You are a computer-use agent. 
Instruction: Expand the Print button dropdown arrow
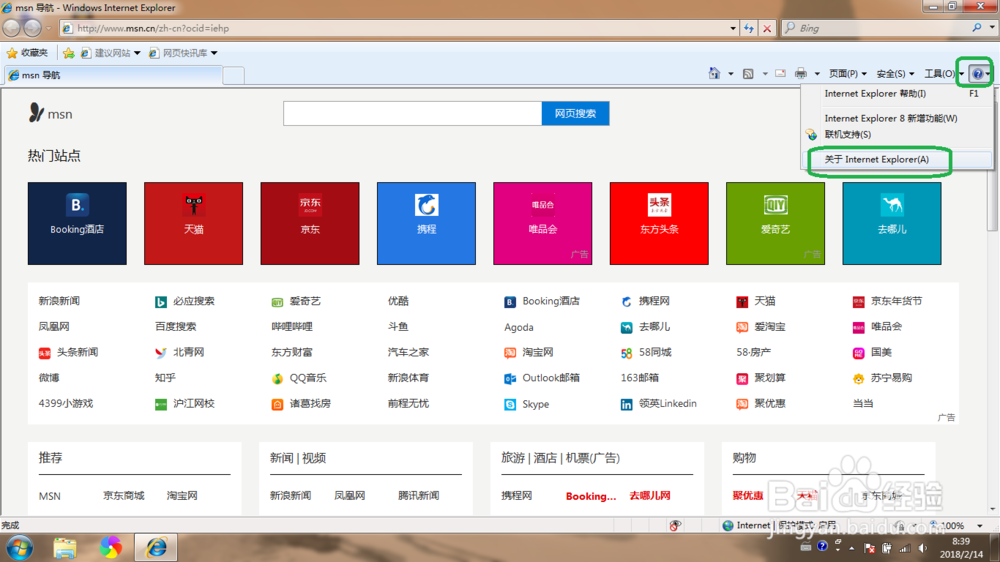point(817,74)
